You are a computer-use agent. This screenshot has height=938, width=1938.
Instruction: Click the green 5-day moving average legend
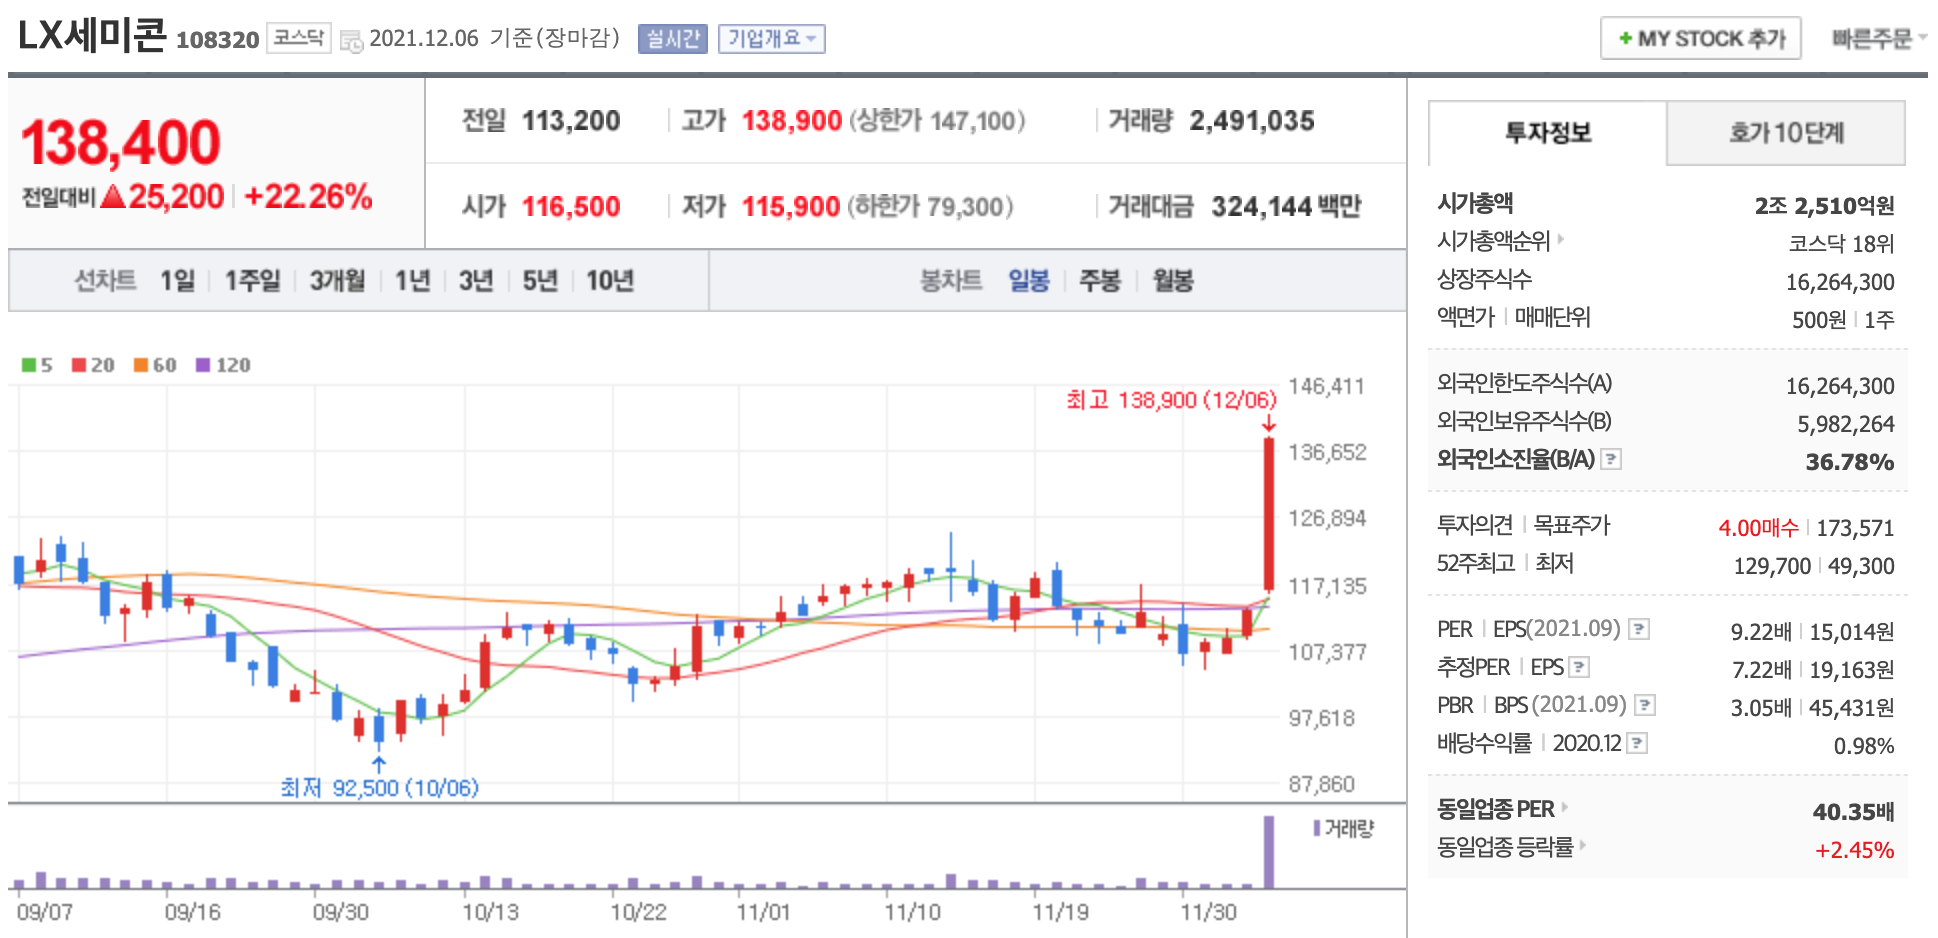click(x=37, y=365)
